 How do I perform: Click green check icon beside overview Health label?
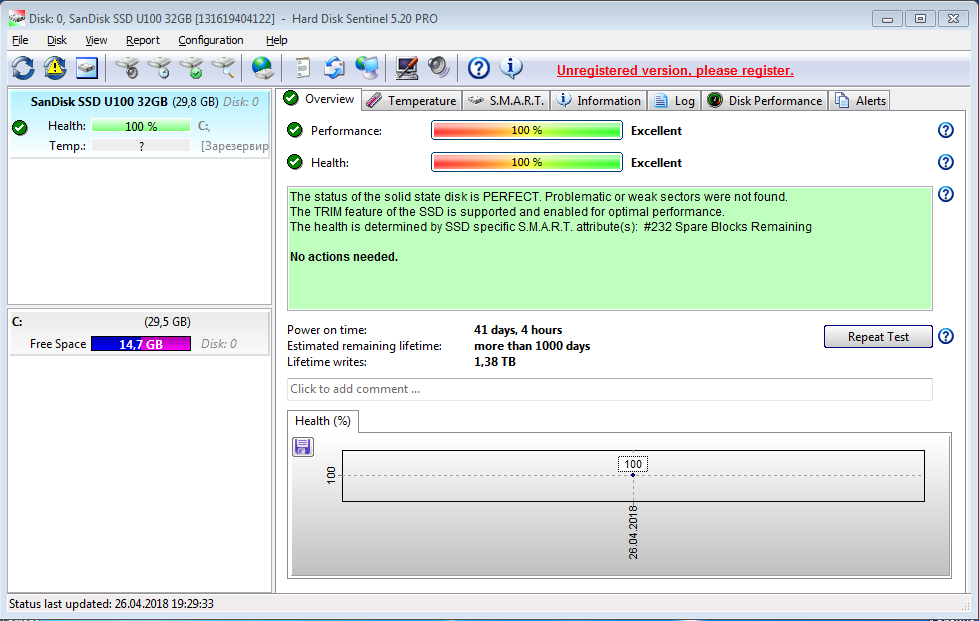(295, 162)
